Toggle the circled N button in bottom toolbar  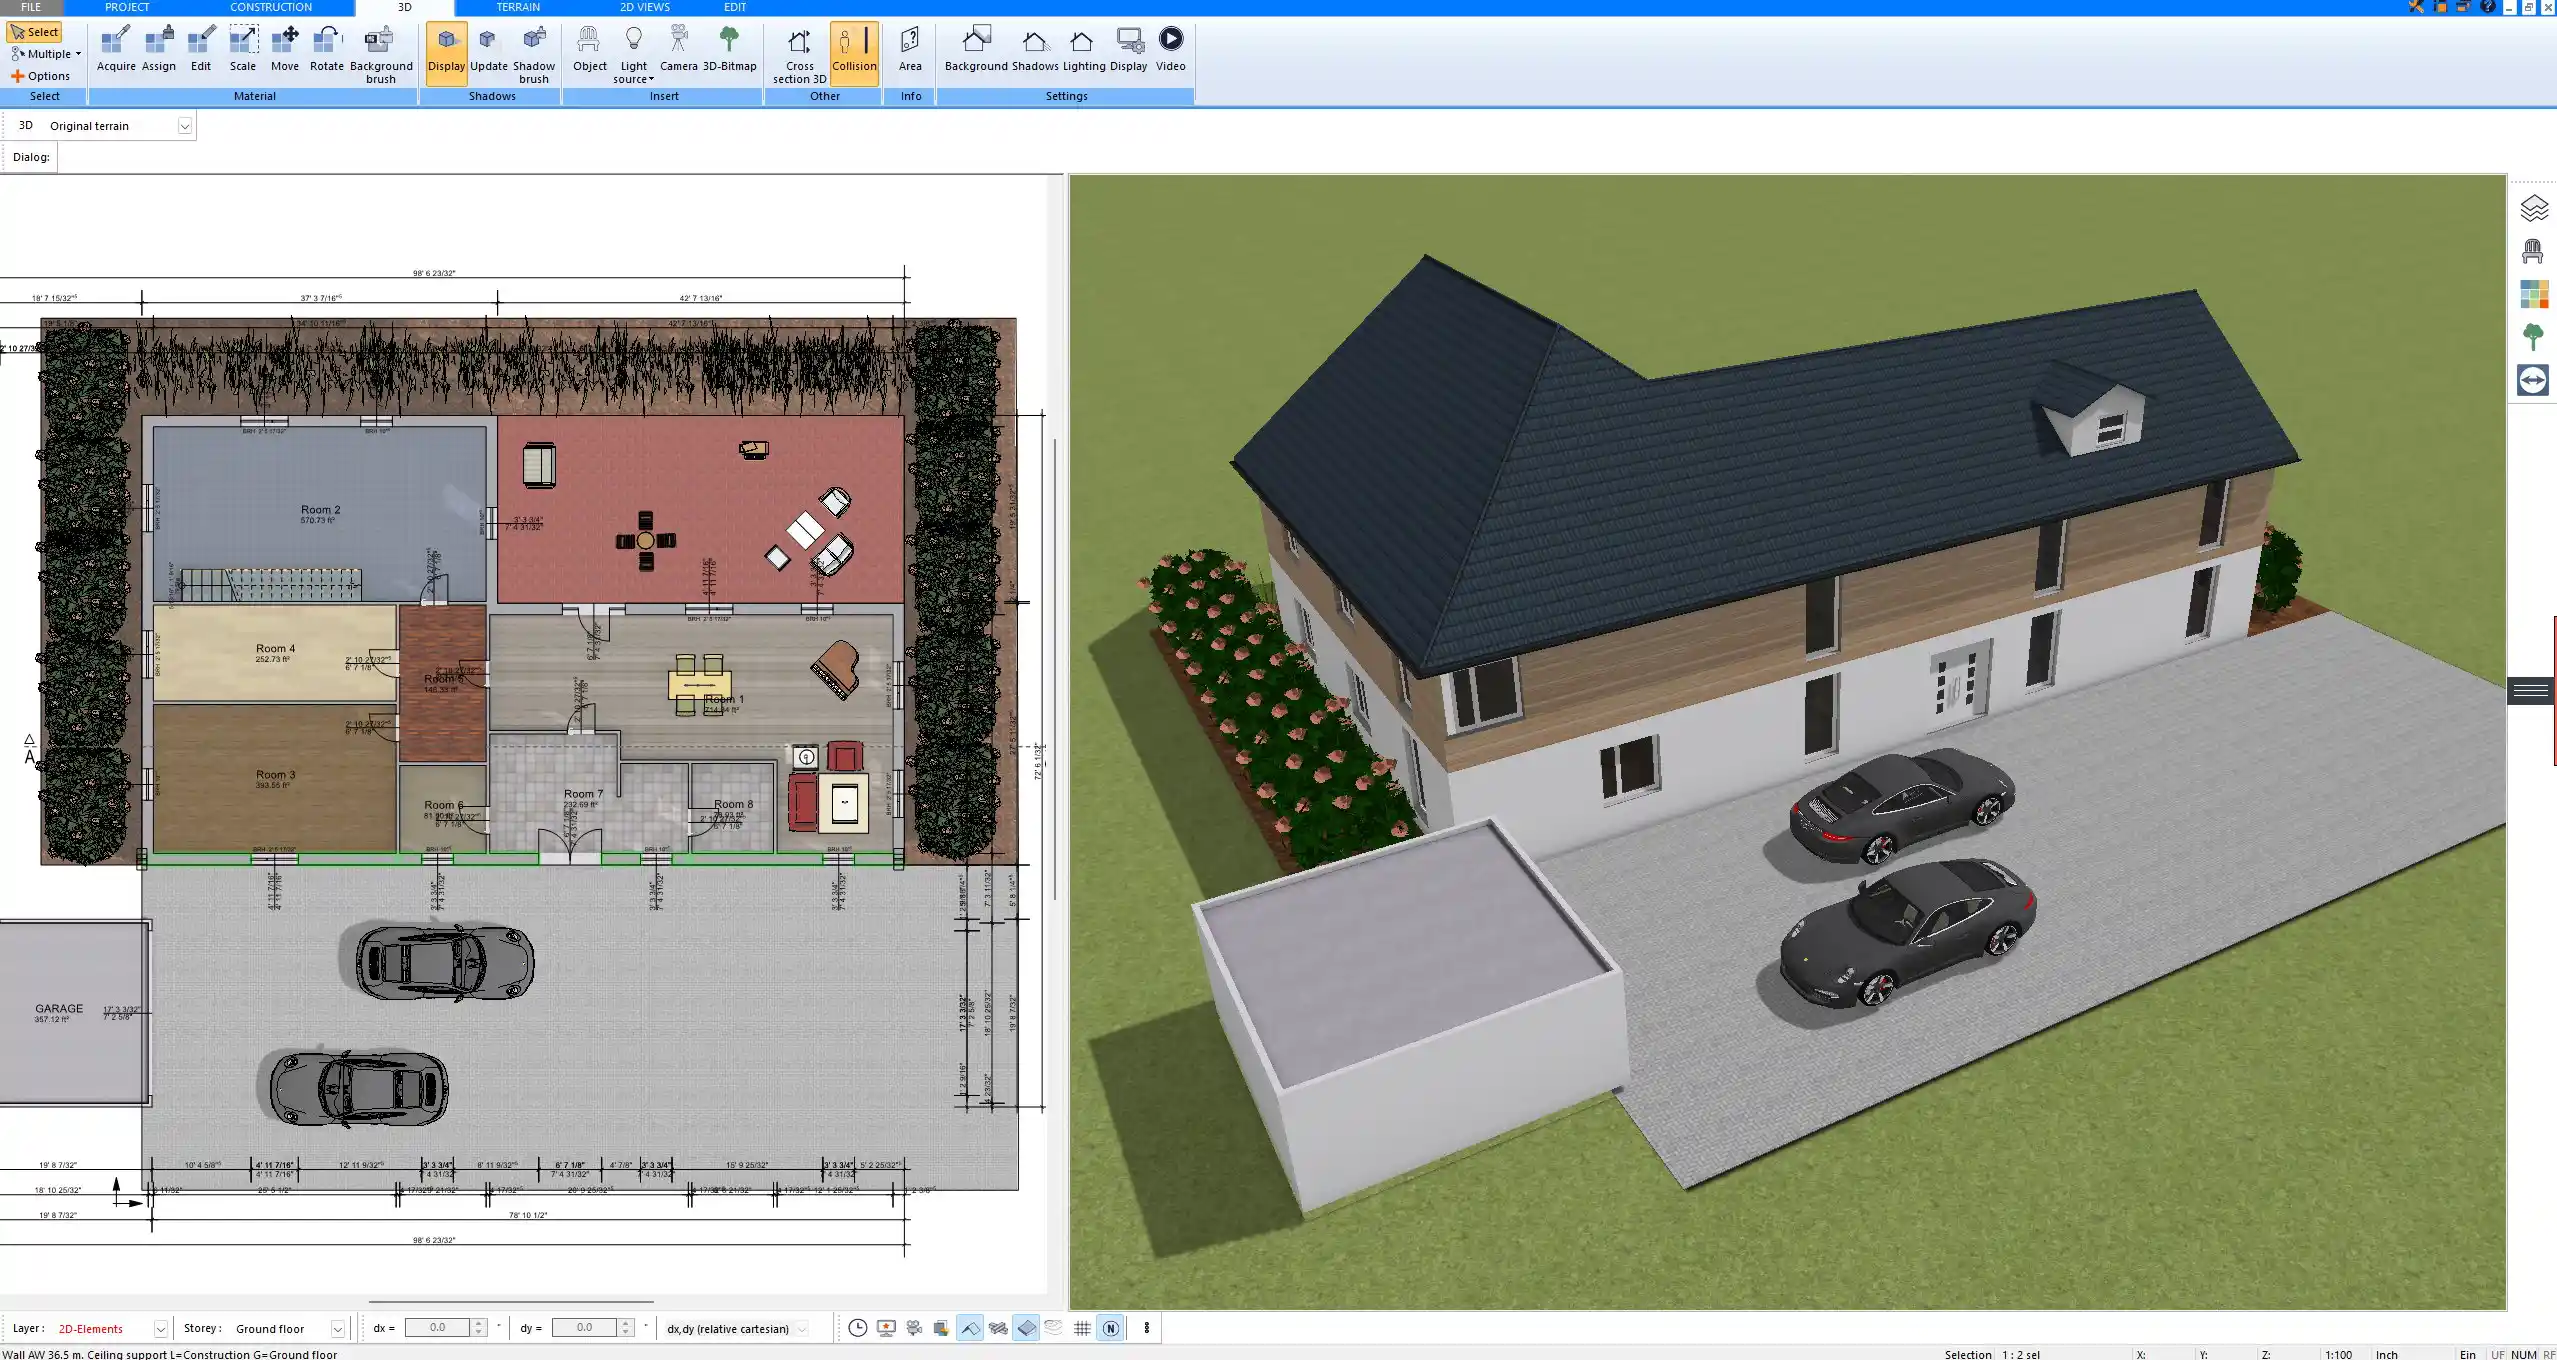point(1110,1328)
